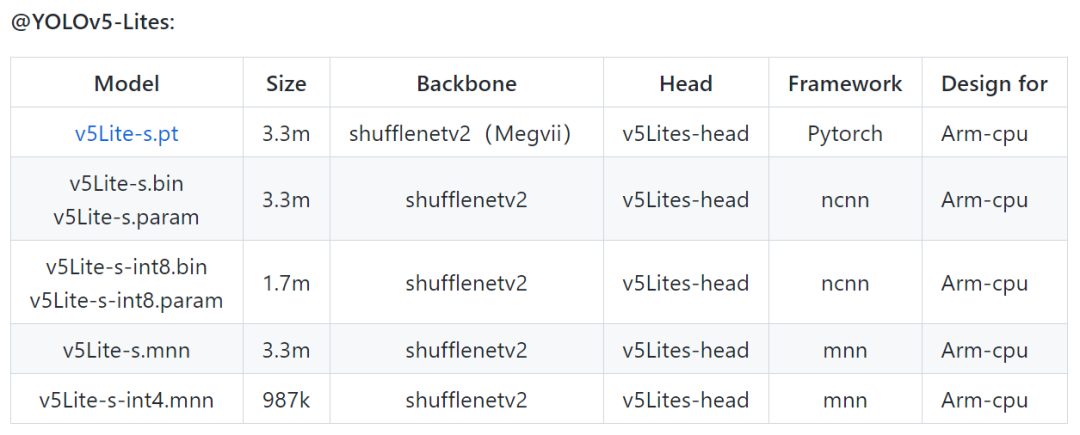Select the @YOLOv5-Lites heading text
Viewport: 1080px width, 435px height.
coord(92,22)
